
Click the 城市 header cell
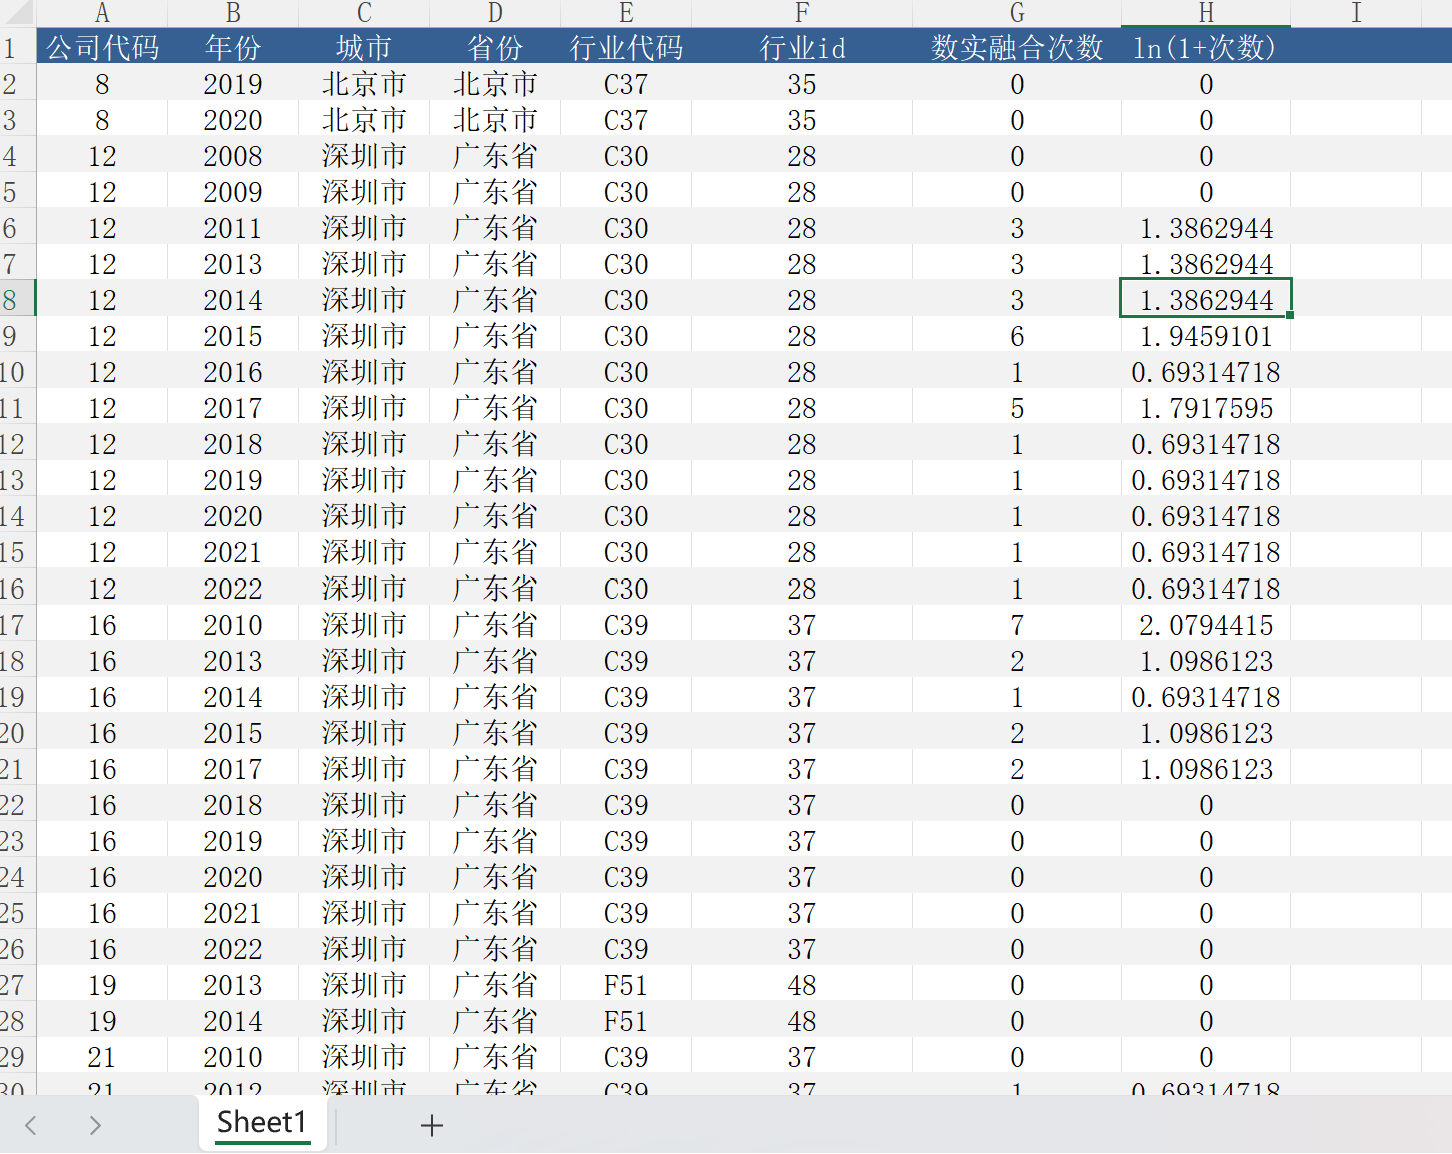(x=364, y=48)
